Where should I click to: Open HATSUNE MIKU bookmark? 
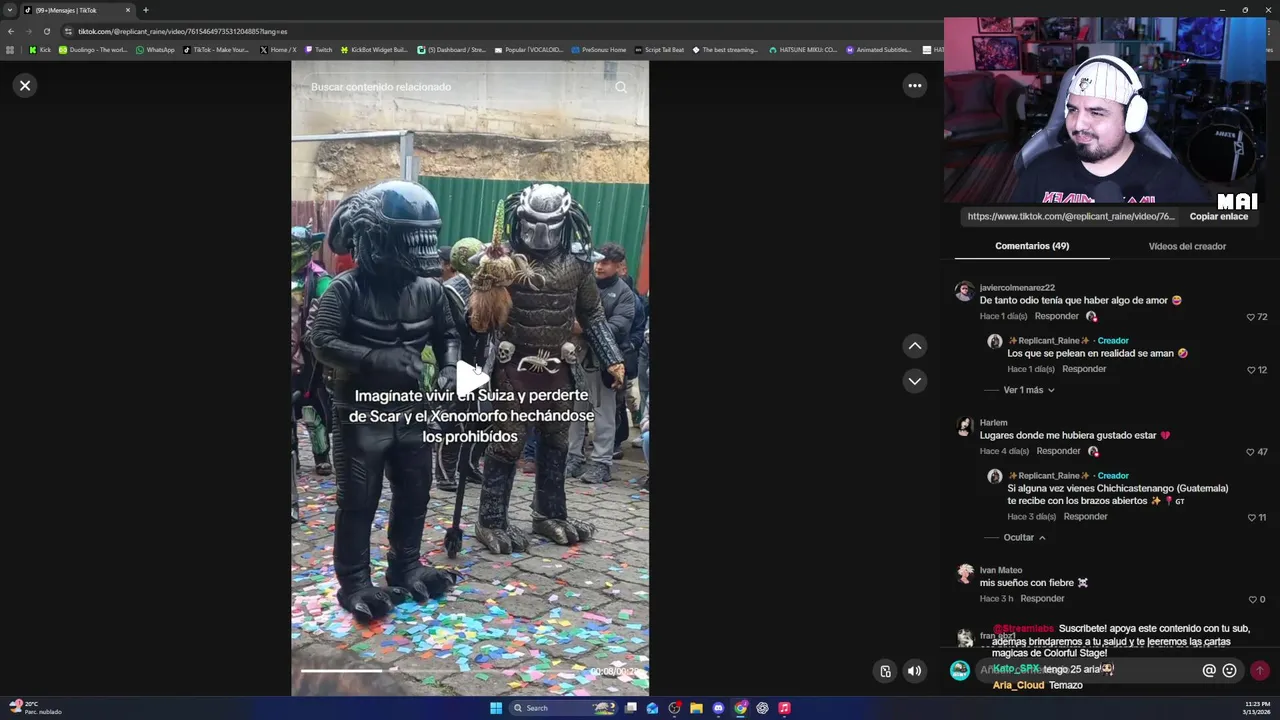tap(802, 50)
